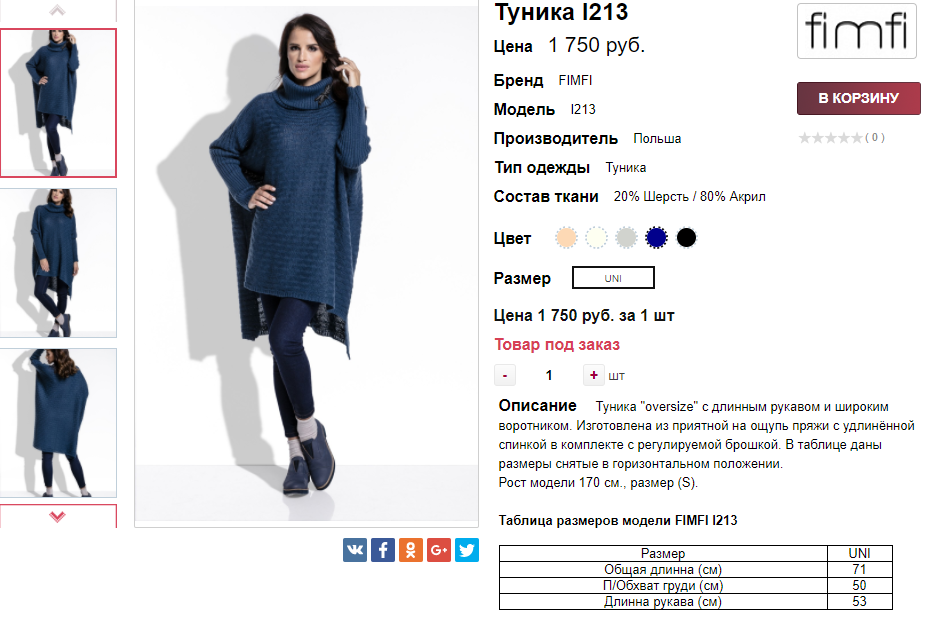Choose the cream white color swatch

(x=596, y=238)
